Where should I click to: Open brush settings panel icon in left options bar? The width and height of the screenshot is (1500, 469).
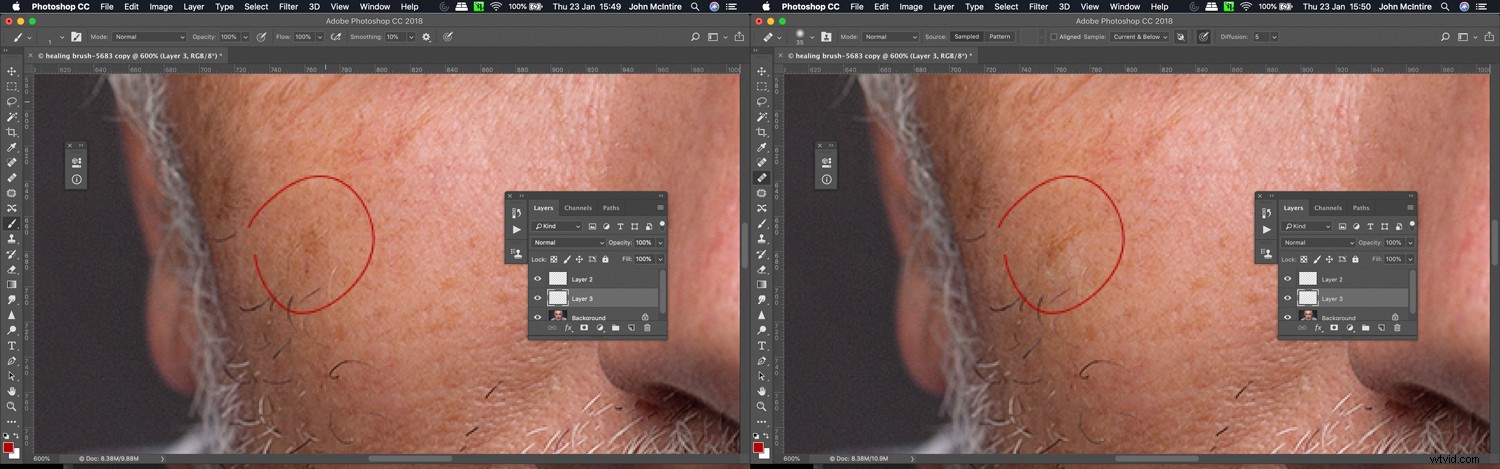74,37
